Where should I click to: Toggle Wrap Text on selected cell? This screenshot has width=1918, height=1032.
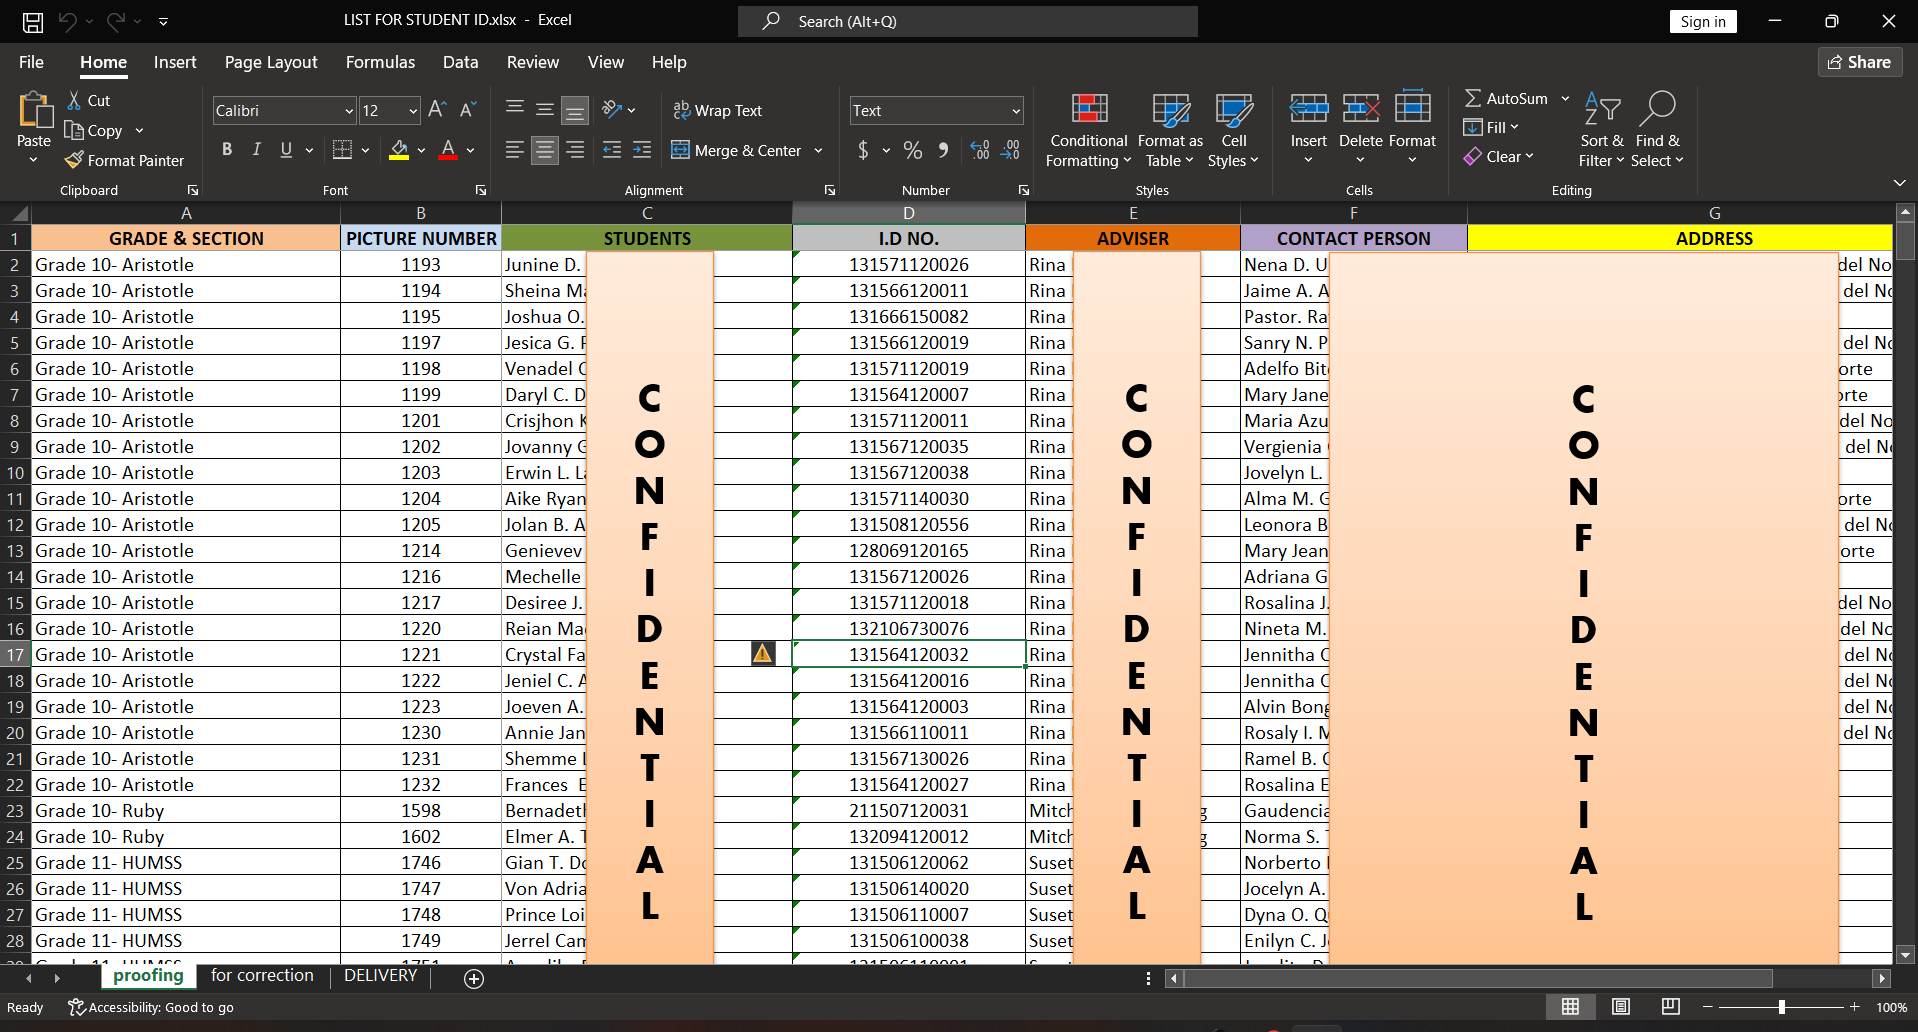718,110
